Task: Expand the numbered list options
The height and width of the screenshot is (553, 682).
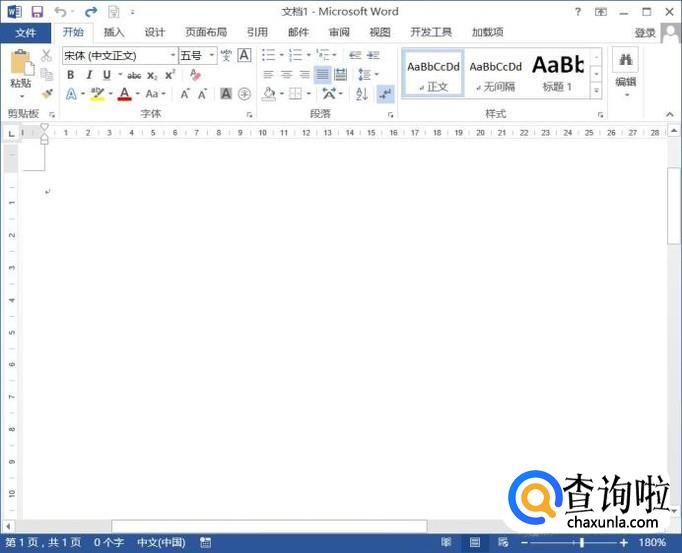Action: [x=308, y=55]
